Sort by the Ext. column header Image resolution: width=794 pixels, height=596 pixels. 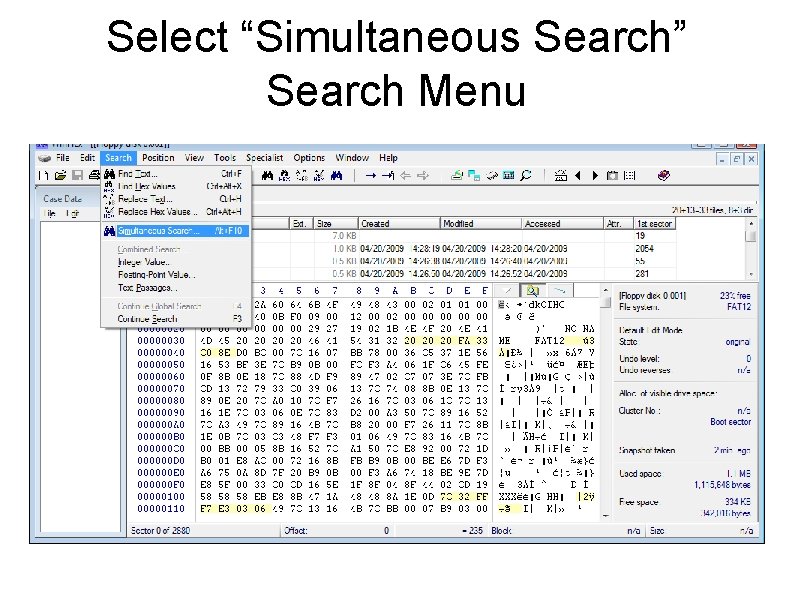[302, 224]
